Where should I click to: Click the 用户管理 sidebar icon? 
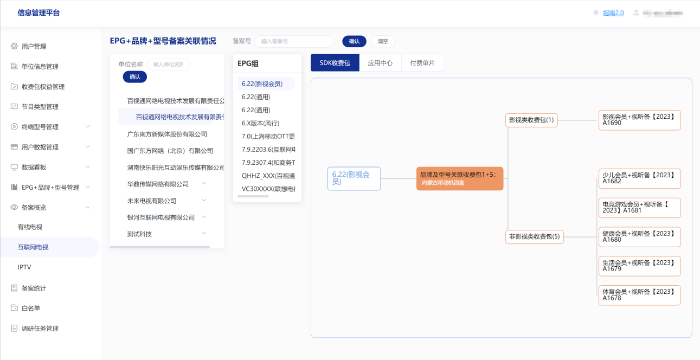pyautogui.click(x=14, y=46)
